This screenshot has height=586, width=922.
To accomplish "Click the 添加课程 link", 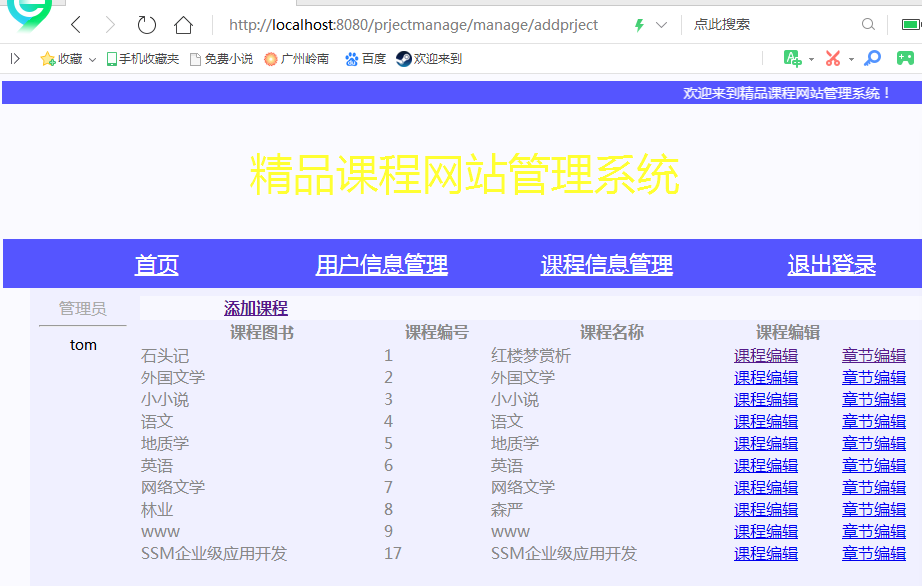I will pos(254,307).
